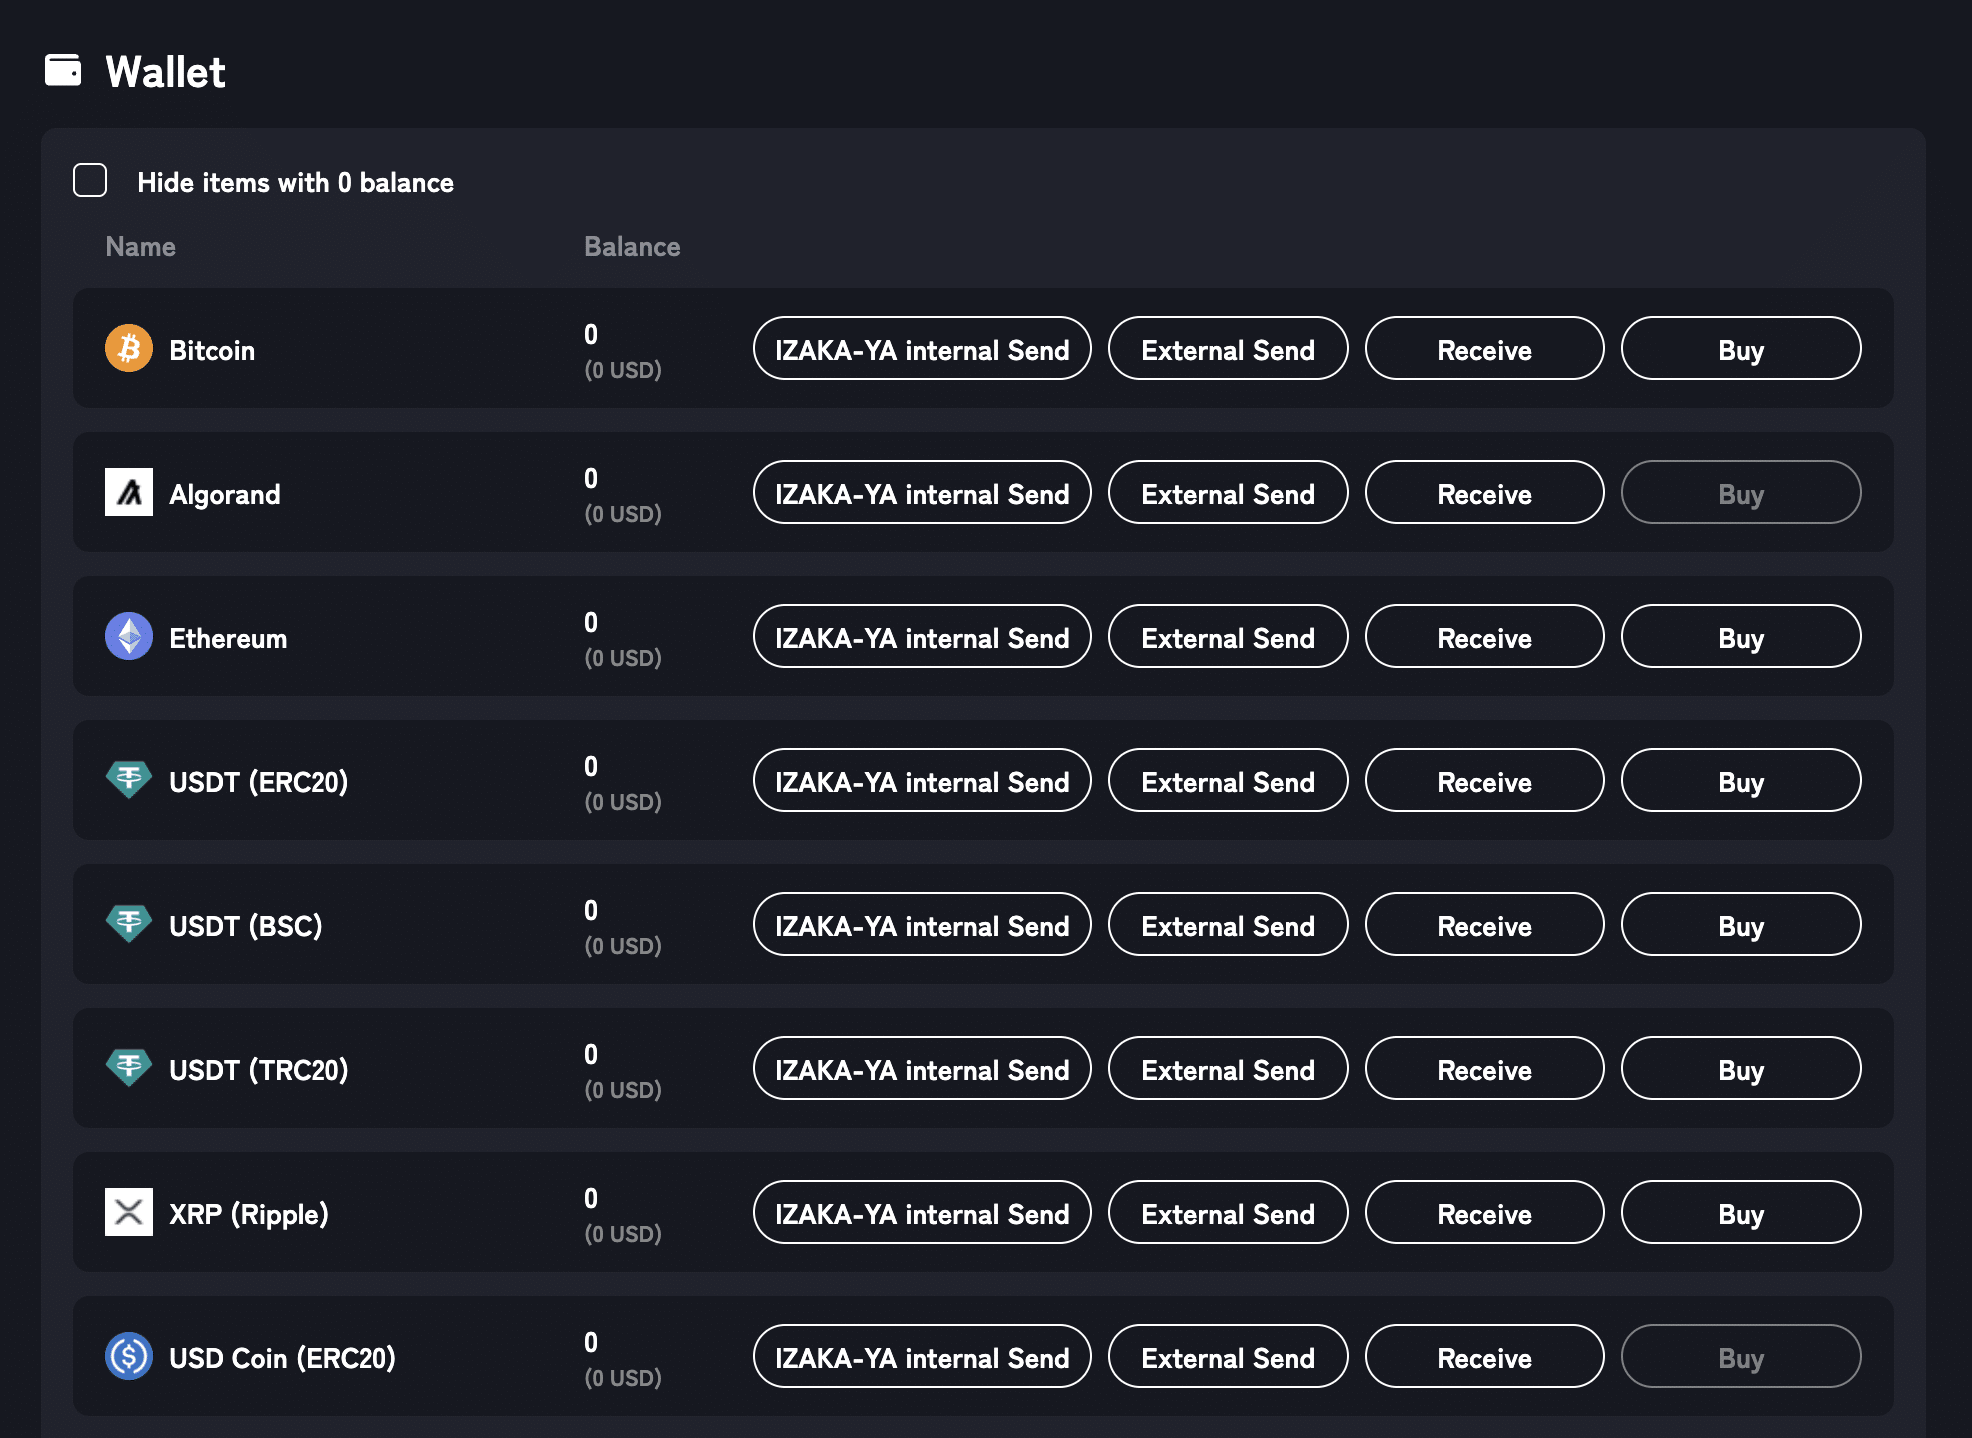Click the Bitcoin coin icon
Image resolution: width=1972 pixels, height=1438 pixels.
128,349
